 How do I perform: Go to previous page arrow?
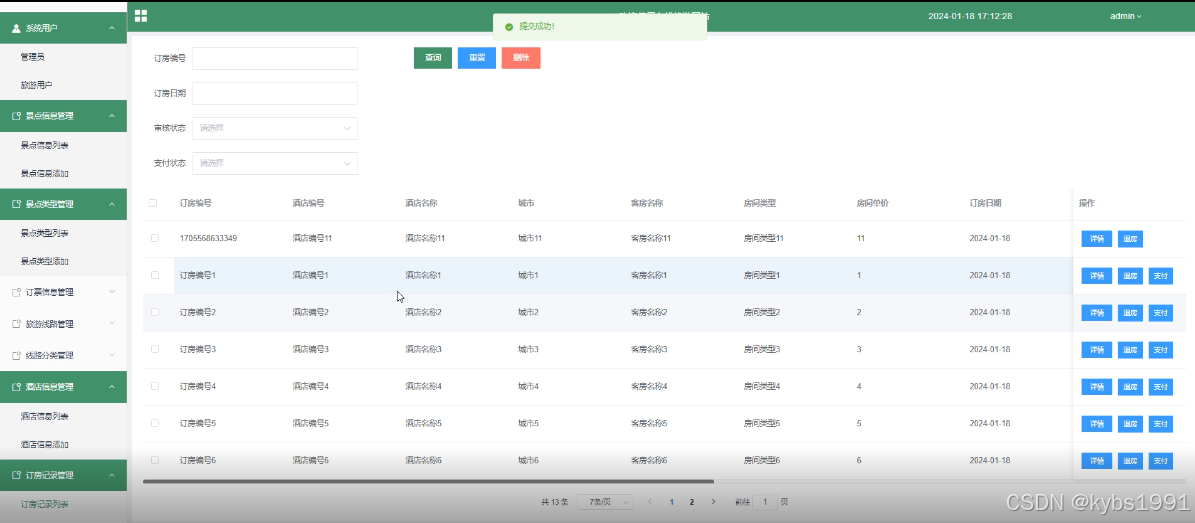649,502
